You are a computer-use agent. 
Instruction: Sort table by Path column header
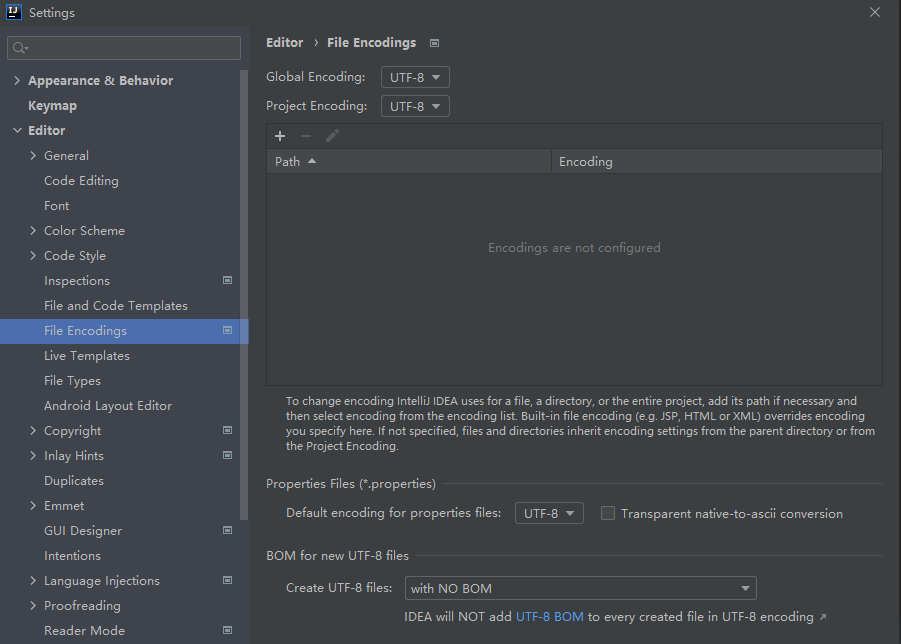409,162
